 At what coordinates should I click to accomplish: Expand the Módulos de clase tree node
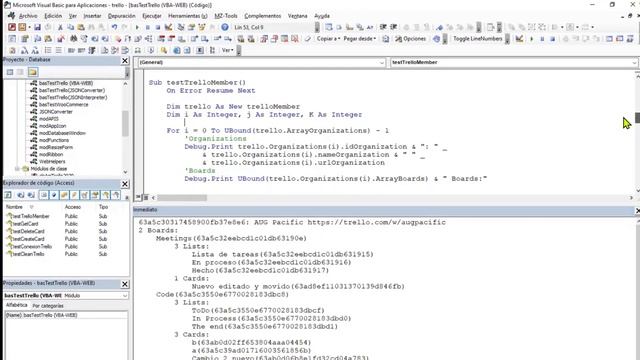click(17, 169)
